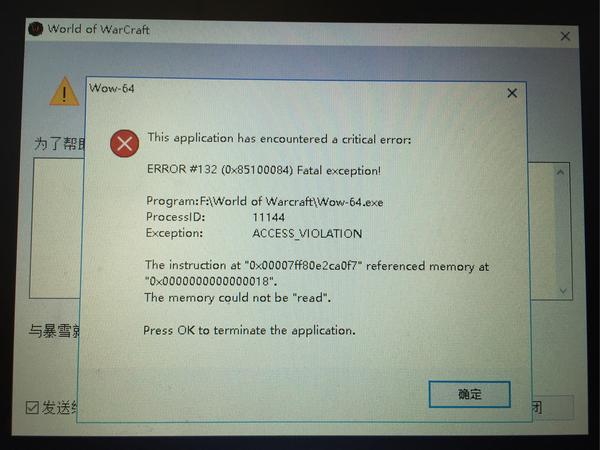Screen dimensions: 600x450
Task: Click the memory address 0x0000000000000018 text
Action: coord(210,281)
